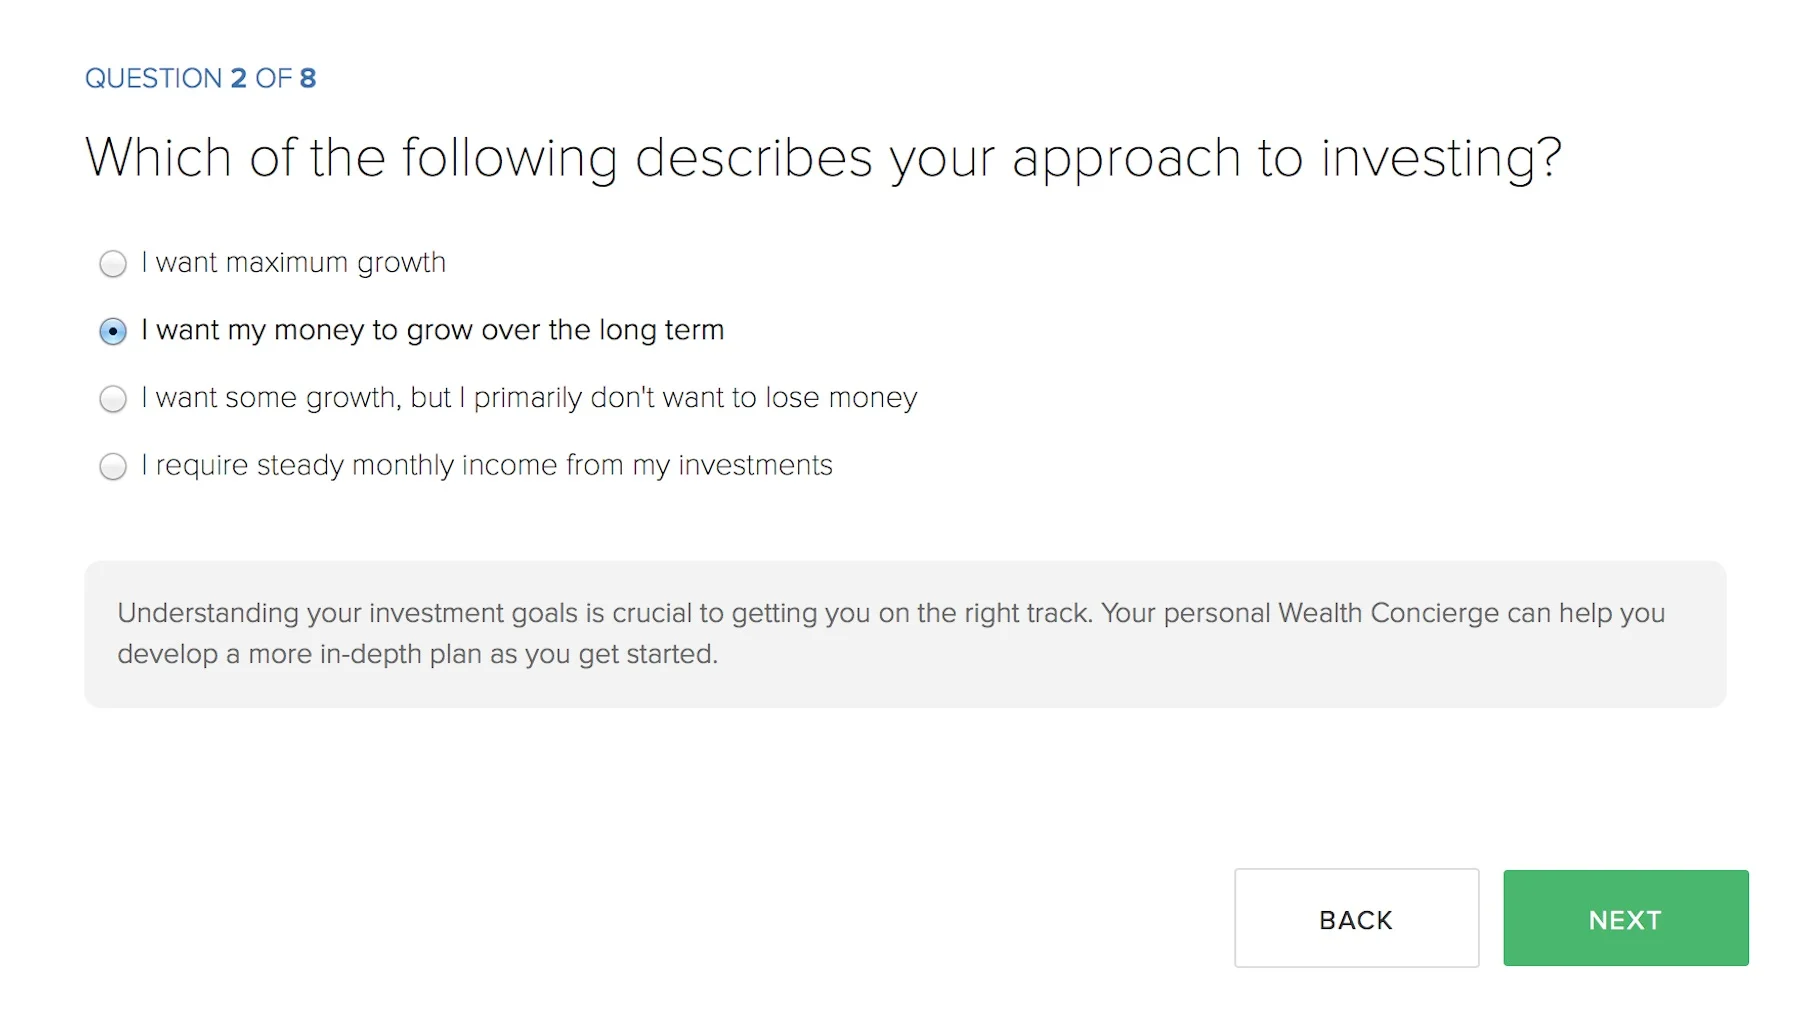
Task: Click the word "QUESTION" at the top
Action: [x=154, y=78]
